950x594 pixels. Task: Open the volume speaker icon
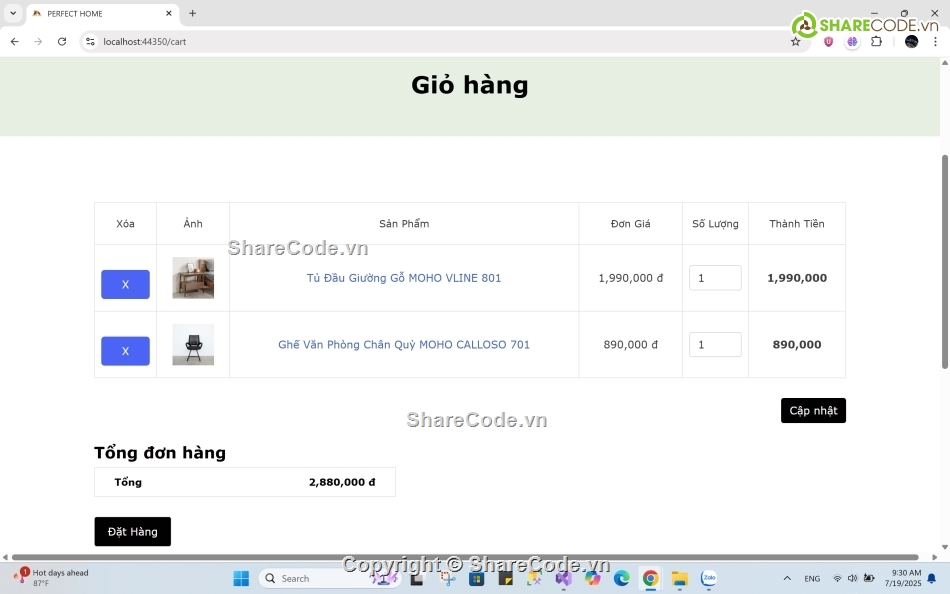point(852,579)
